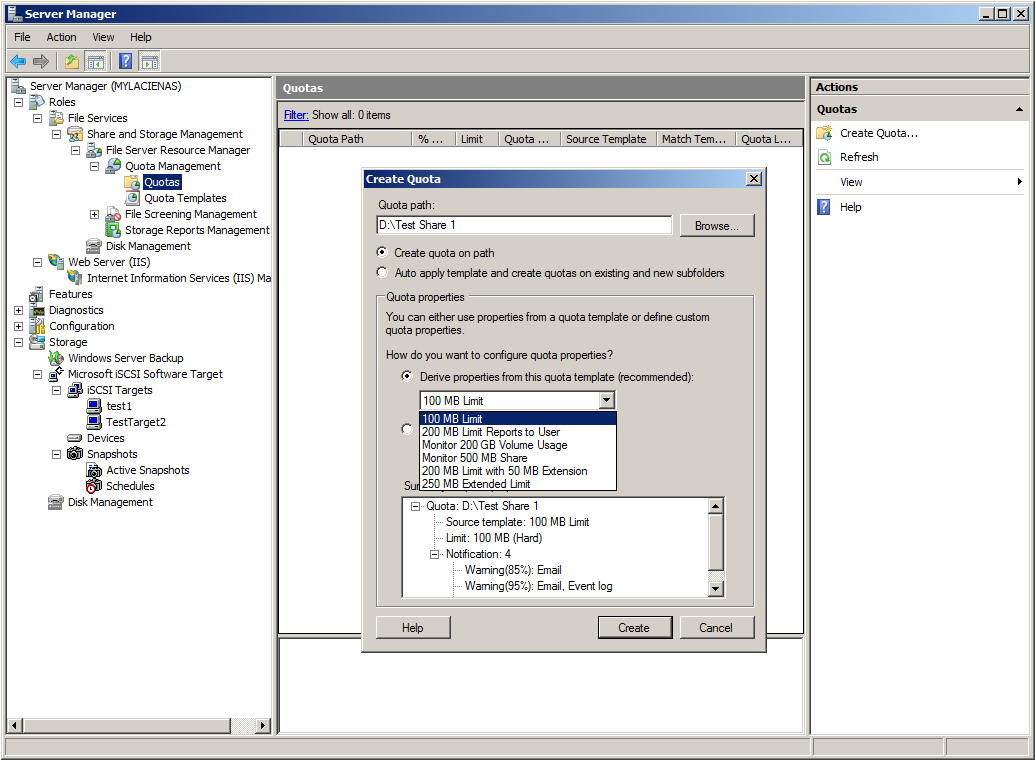
Task: Click the File Screening Management icon
Action: click(114, 214)
